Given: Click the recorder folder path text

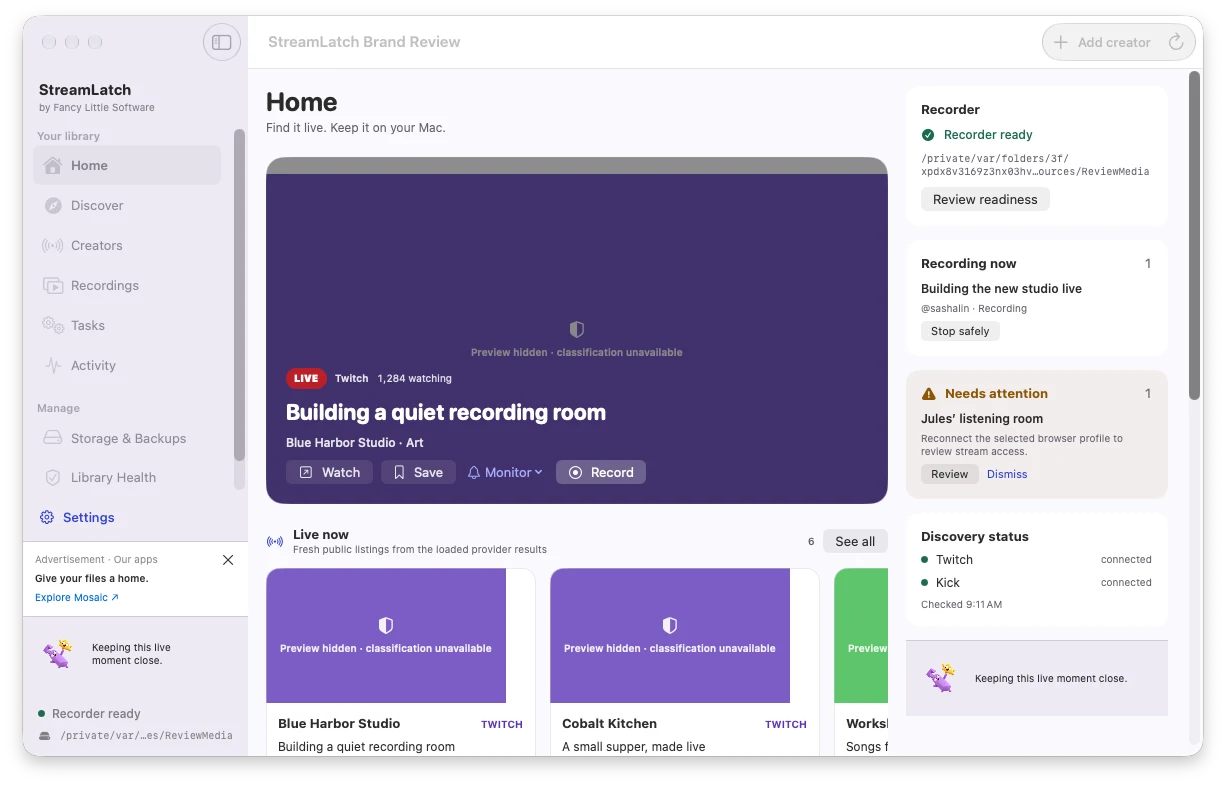Looking at the screenshot, I should 1035,165.
